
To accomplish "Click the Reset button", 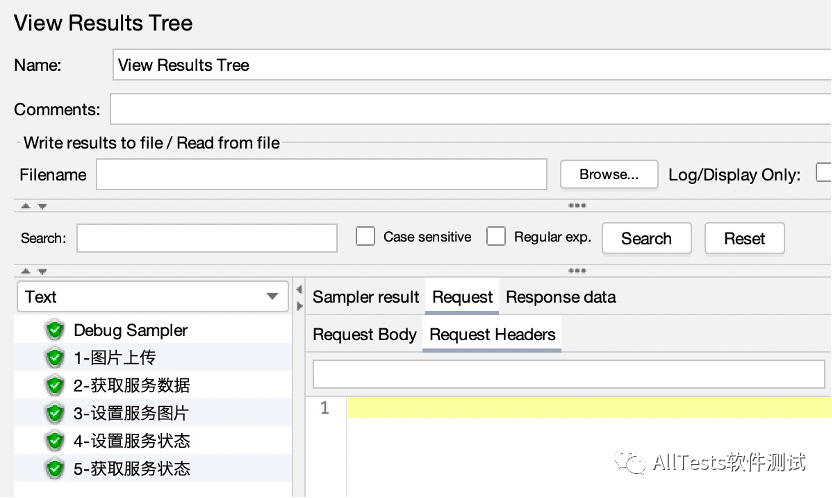I will 744,239.
